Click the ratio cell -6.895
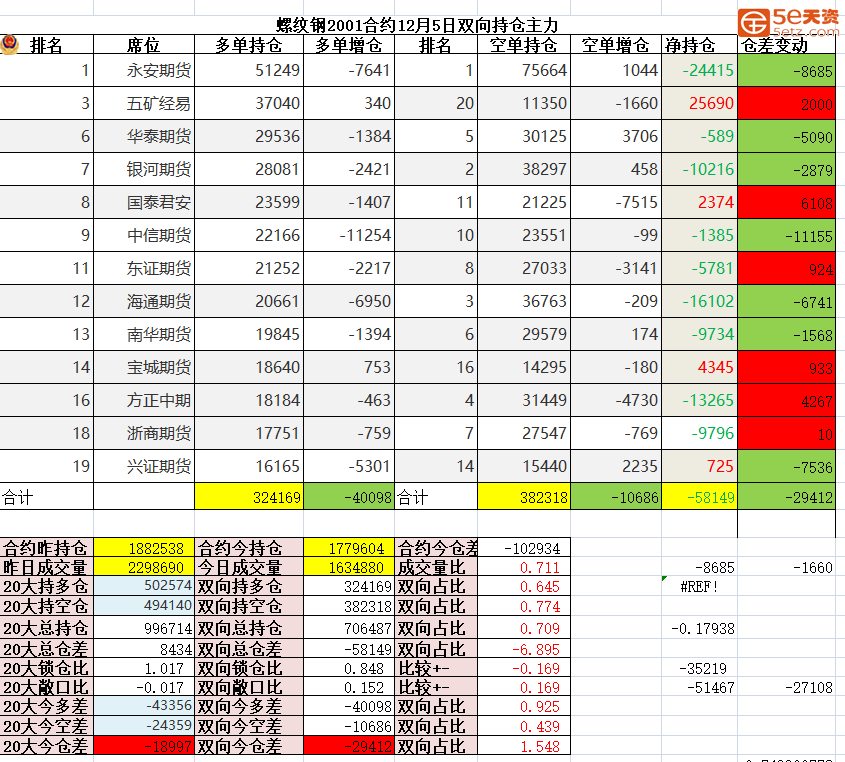The image size is (845, 762). click(x=523, y=649)
